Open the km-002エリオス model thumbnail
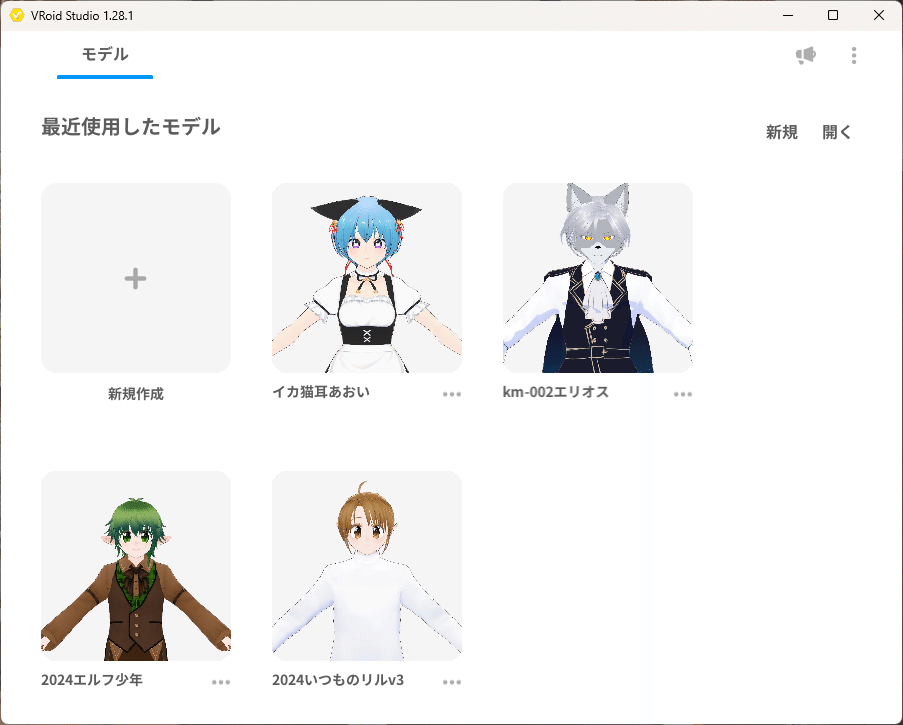 pos(598,278)
